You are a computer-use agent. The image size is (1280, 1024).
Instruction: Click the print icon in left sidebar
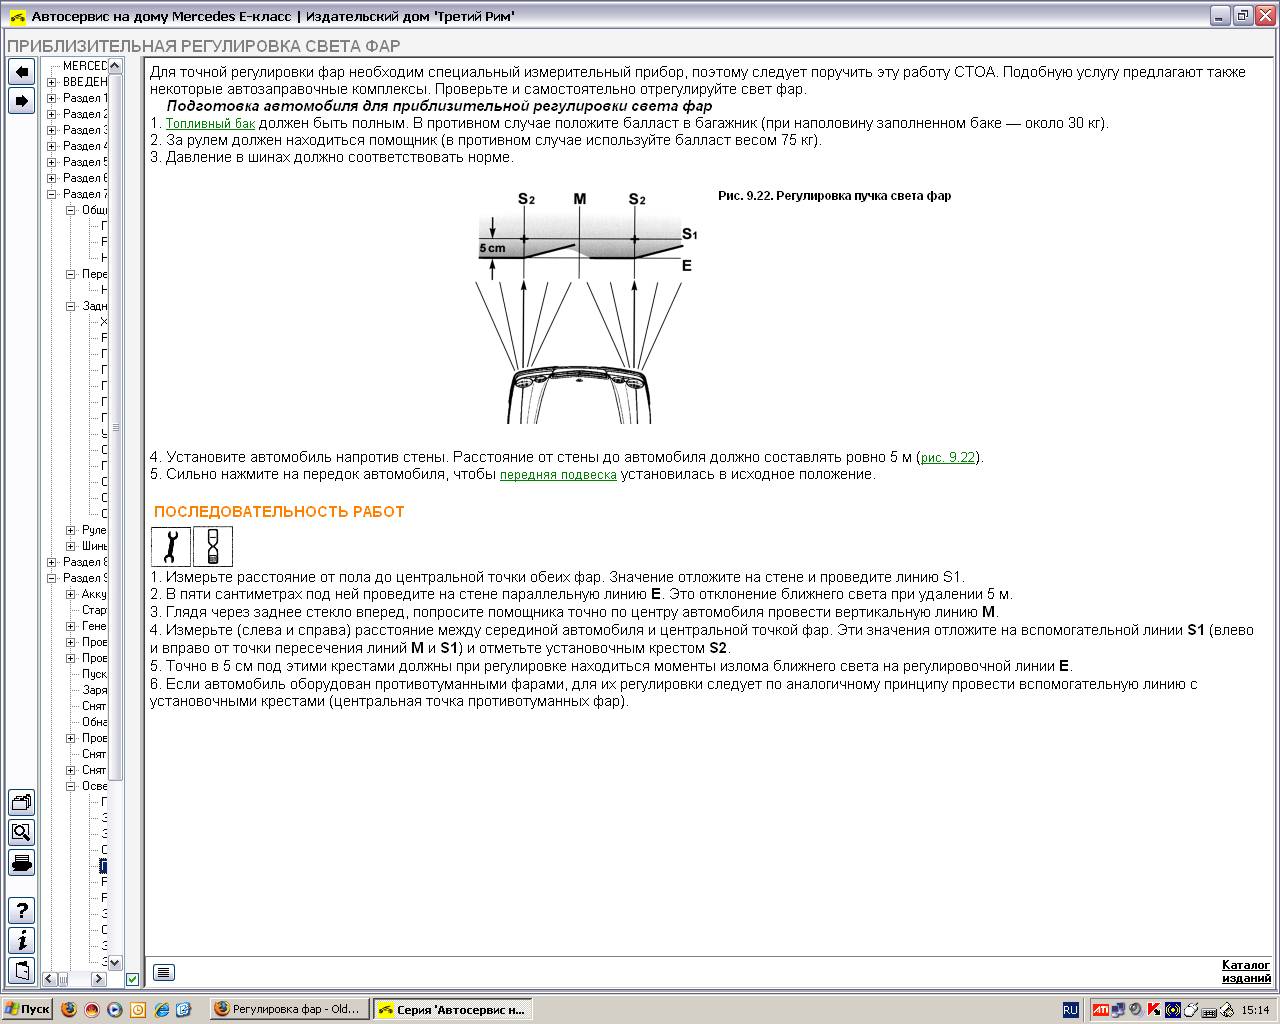click(21, 862)
